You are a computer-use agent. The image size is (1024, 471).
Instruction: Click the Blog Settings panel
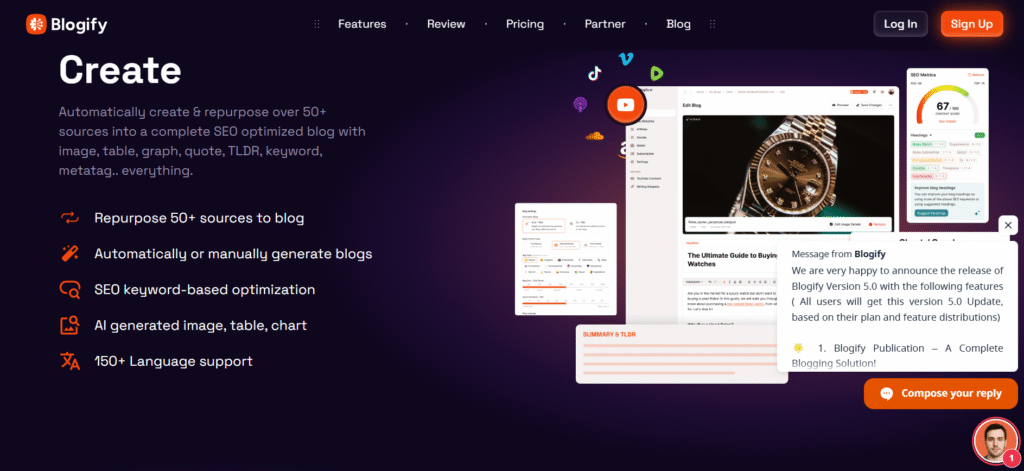click(566, 259)
